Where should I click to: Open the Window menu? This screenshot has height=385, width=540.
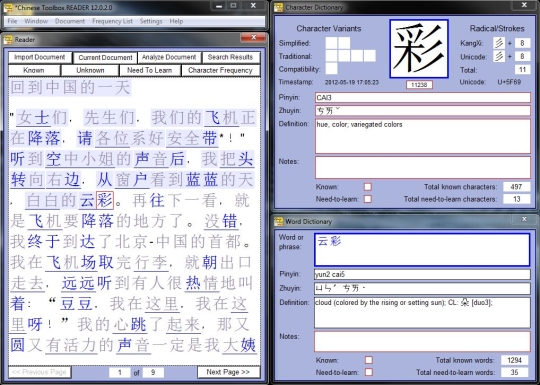(36, 21)
